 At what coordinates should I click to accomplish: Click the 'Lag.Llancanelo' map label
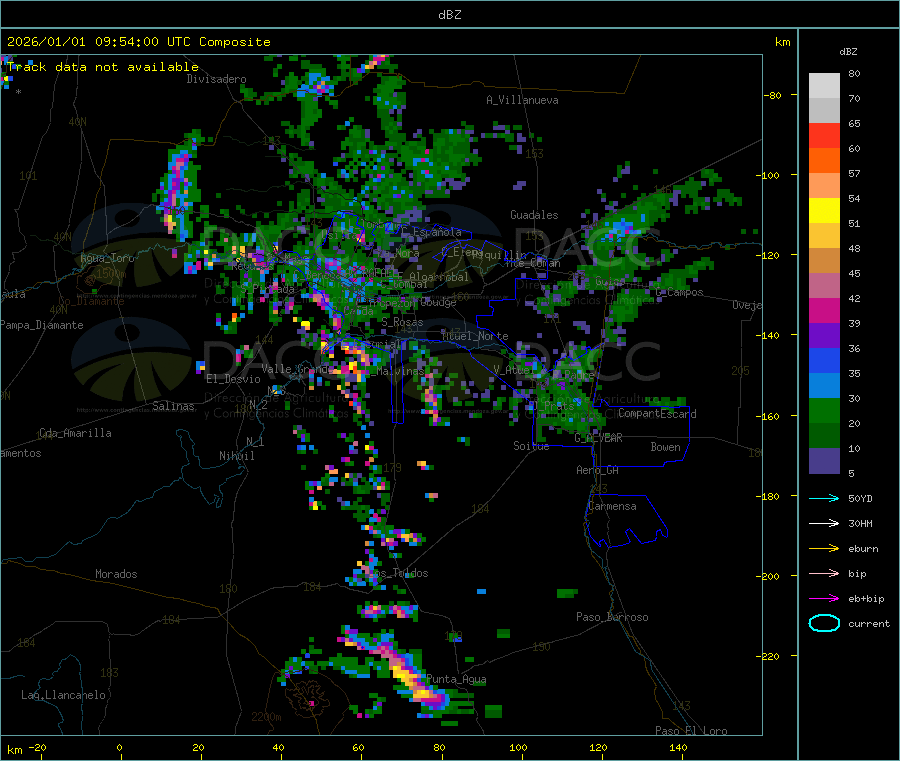coord(63,695)
